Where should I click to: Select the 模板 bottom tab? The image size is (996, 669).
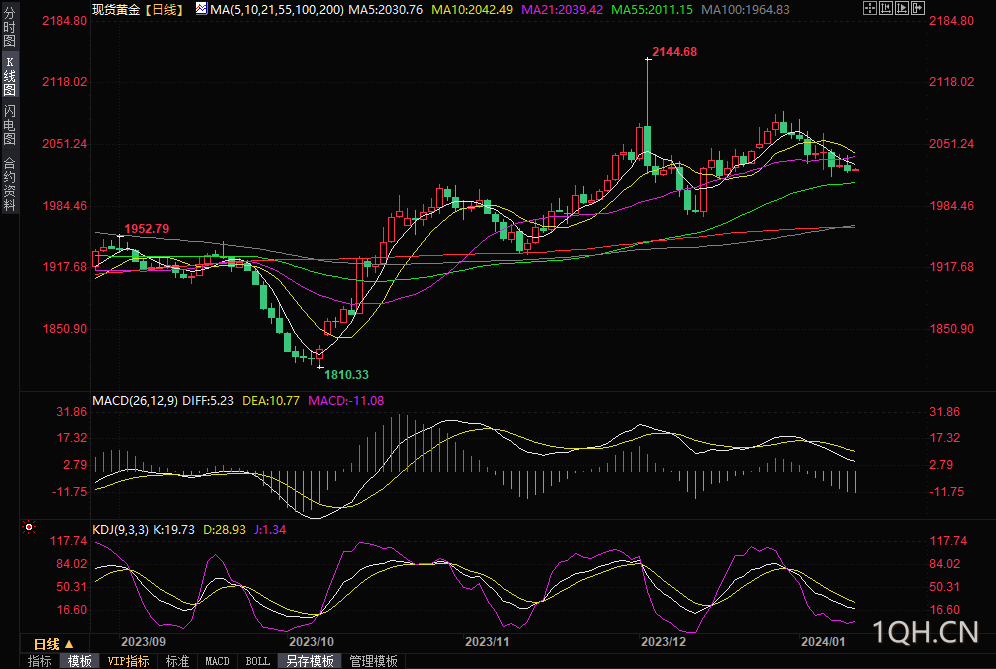click(x=79, y=661)
